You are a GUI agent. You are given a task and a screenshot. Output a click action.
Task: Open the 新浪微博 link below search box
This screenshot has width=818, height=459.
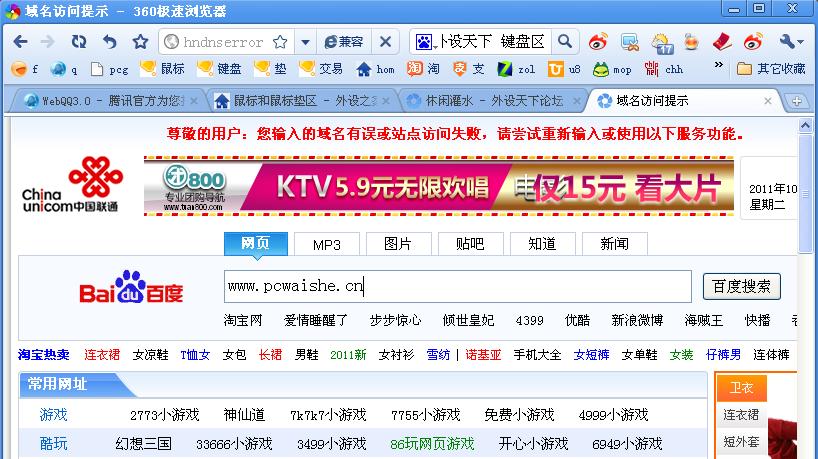click(637, 320)
